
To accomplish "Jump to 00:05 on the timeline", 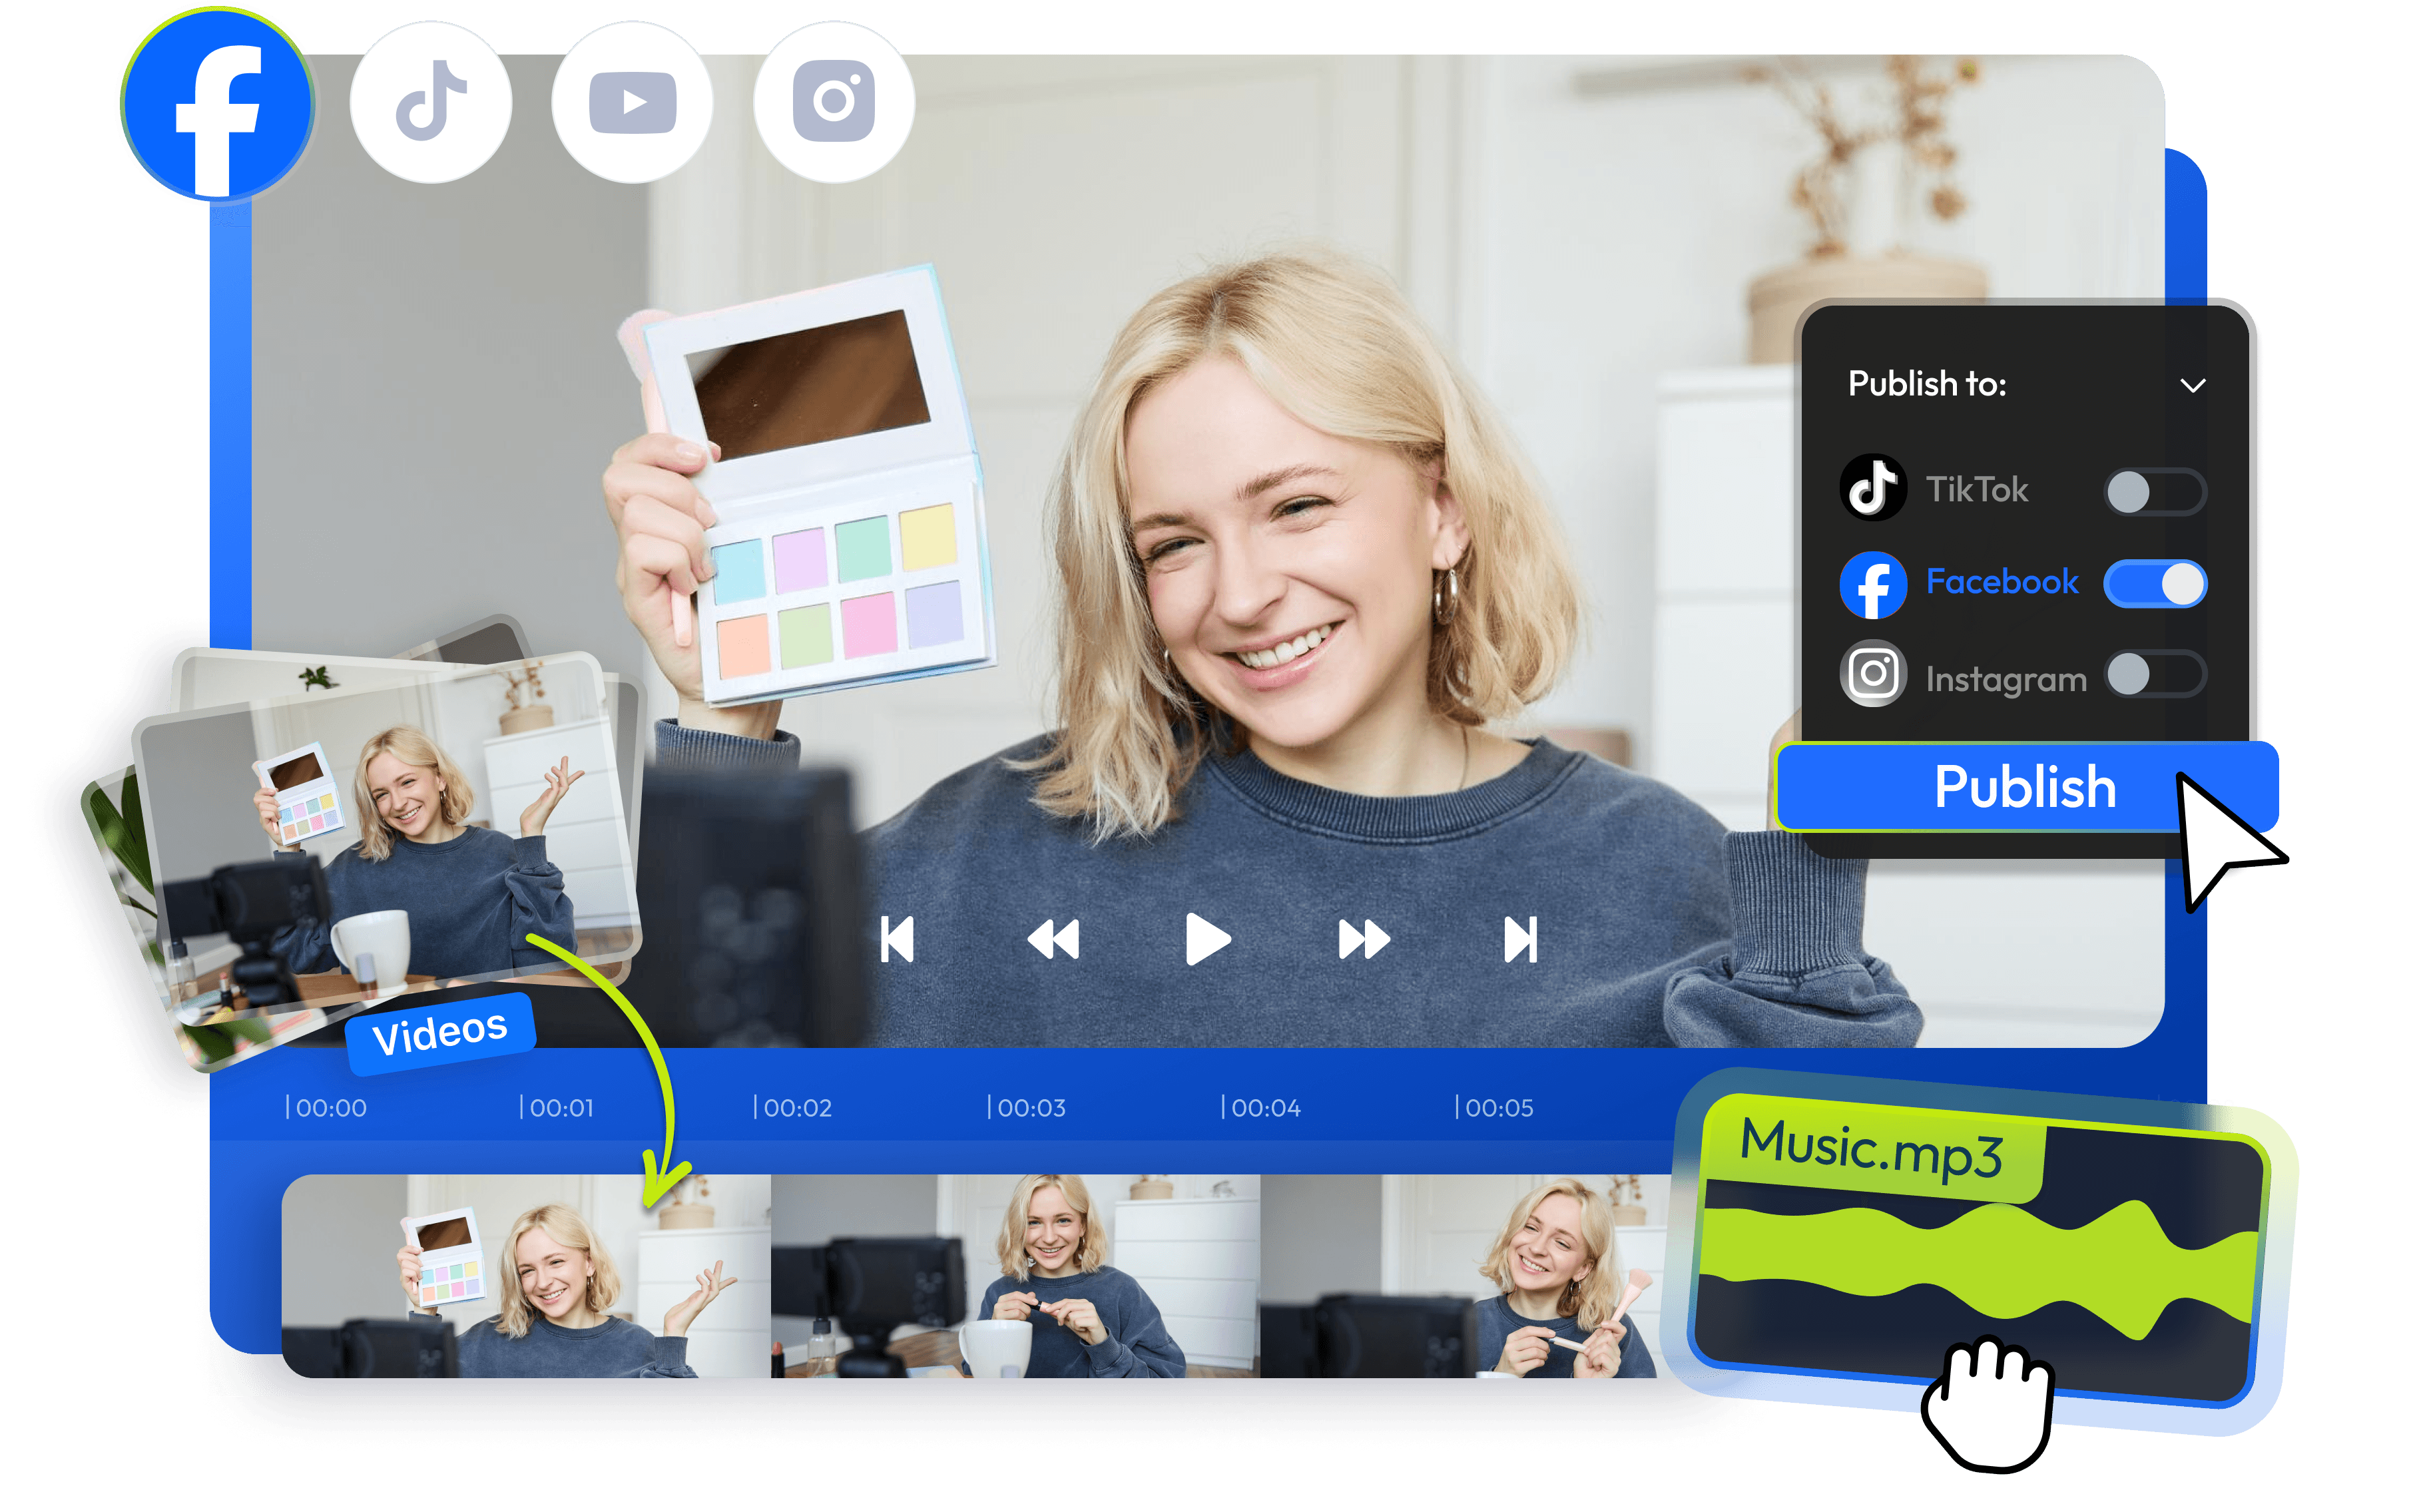I will tap(1495, 1108).
